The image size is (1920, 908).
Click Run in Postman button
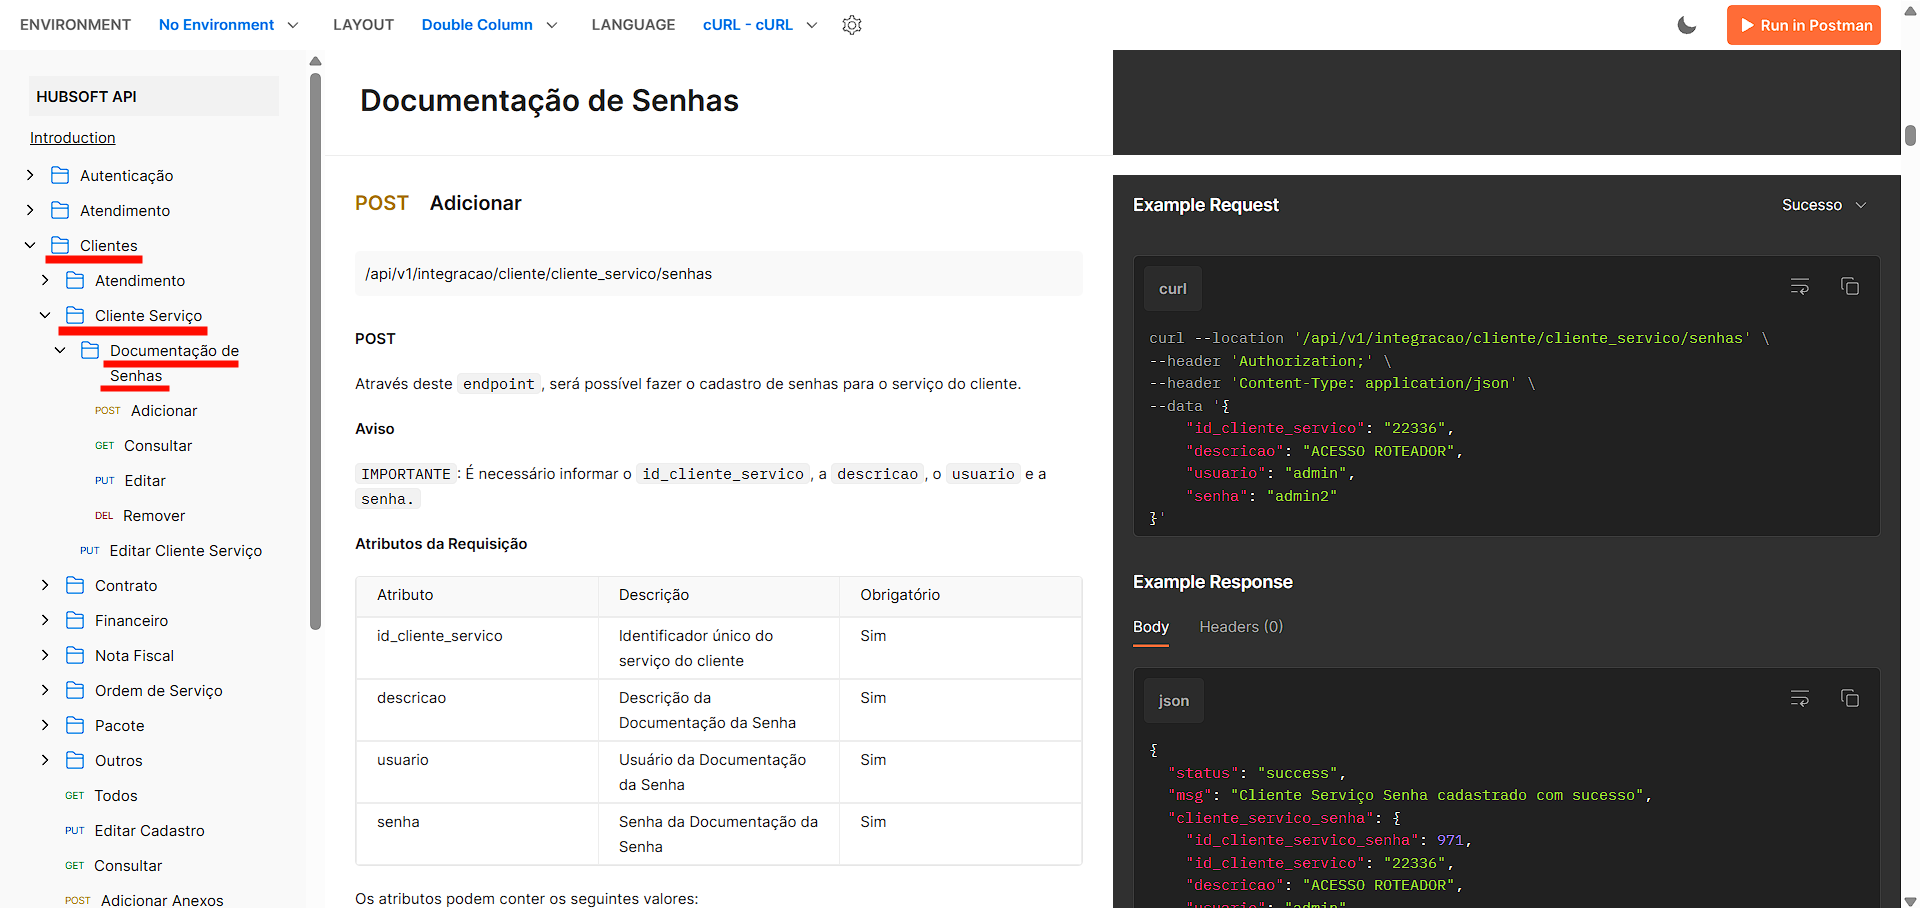1803,25
